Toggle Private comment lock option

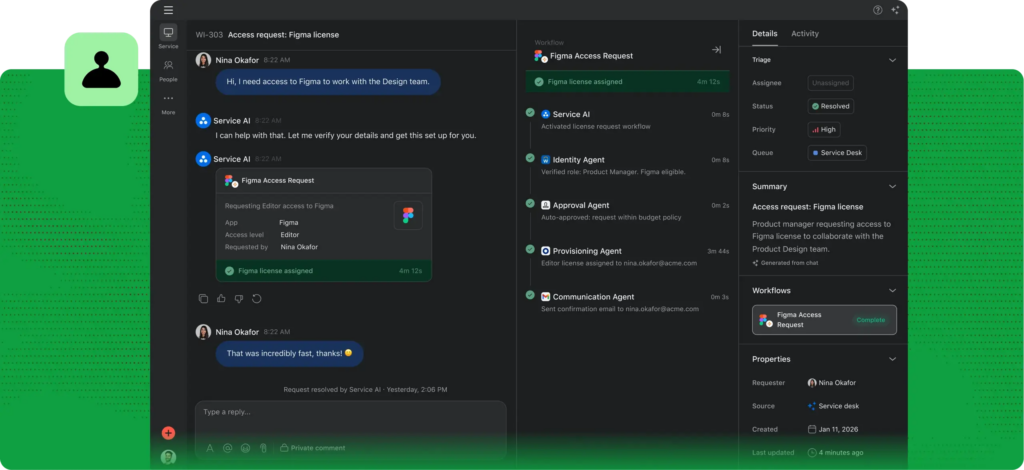313,448
